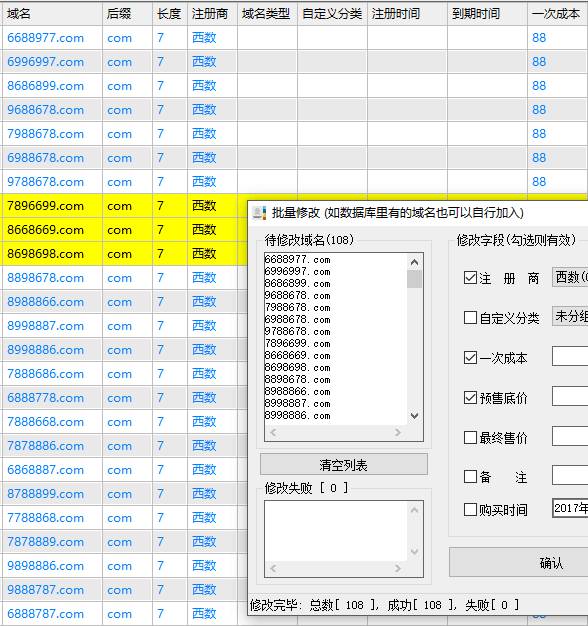Click right arrow of pending list horizontal scrollbar
This screenshot has height=626, width=588.
click(398, 432)
